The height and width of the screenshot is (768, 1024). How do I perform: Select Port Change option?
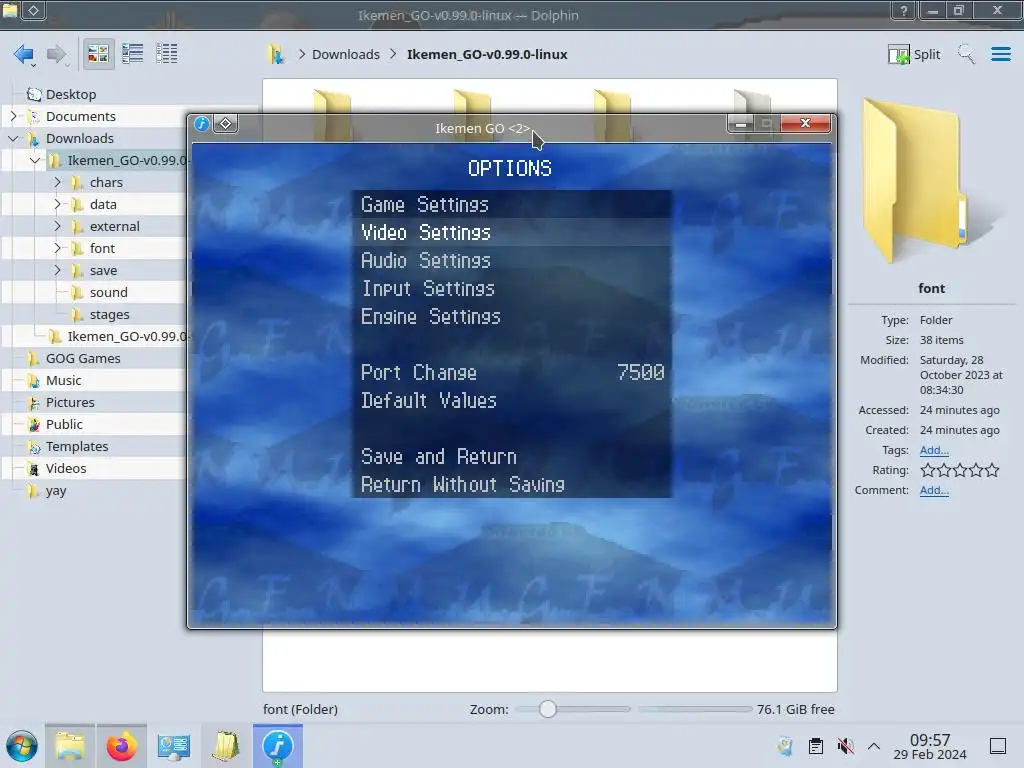click(x=512, y=372)
